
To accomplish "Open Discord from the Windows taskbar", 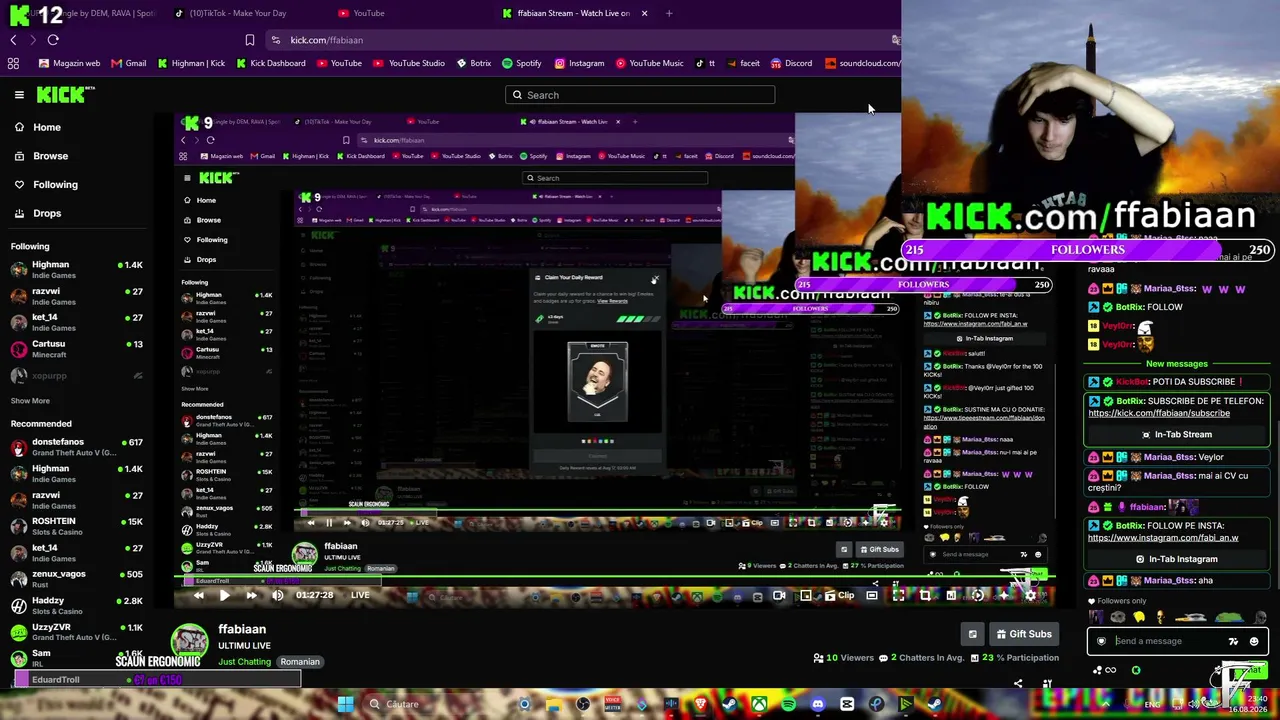I will (x=818, y=704).
